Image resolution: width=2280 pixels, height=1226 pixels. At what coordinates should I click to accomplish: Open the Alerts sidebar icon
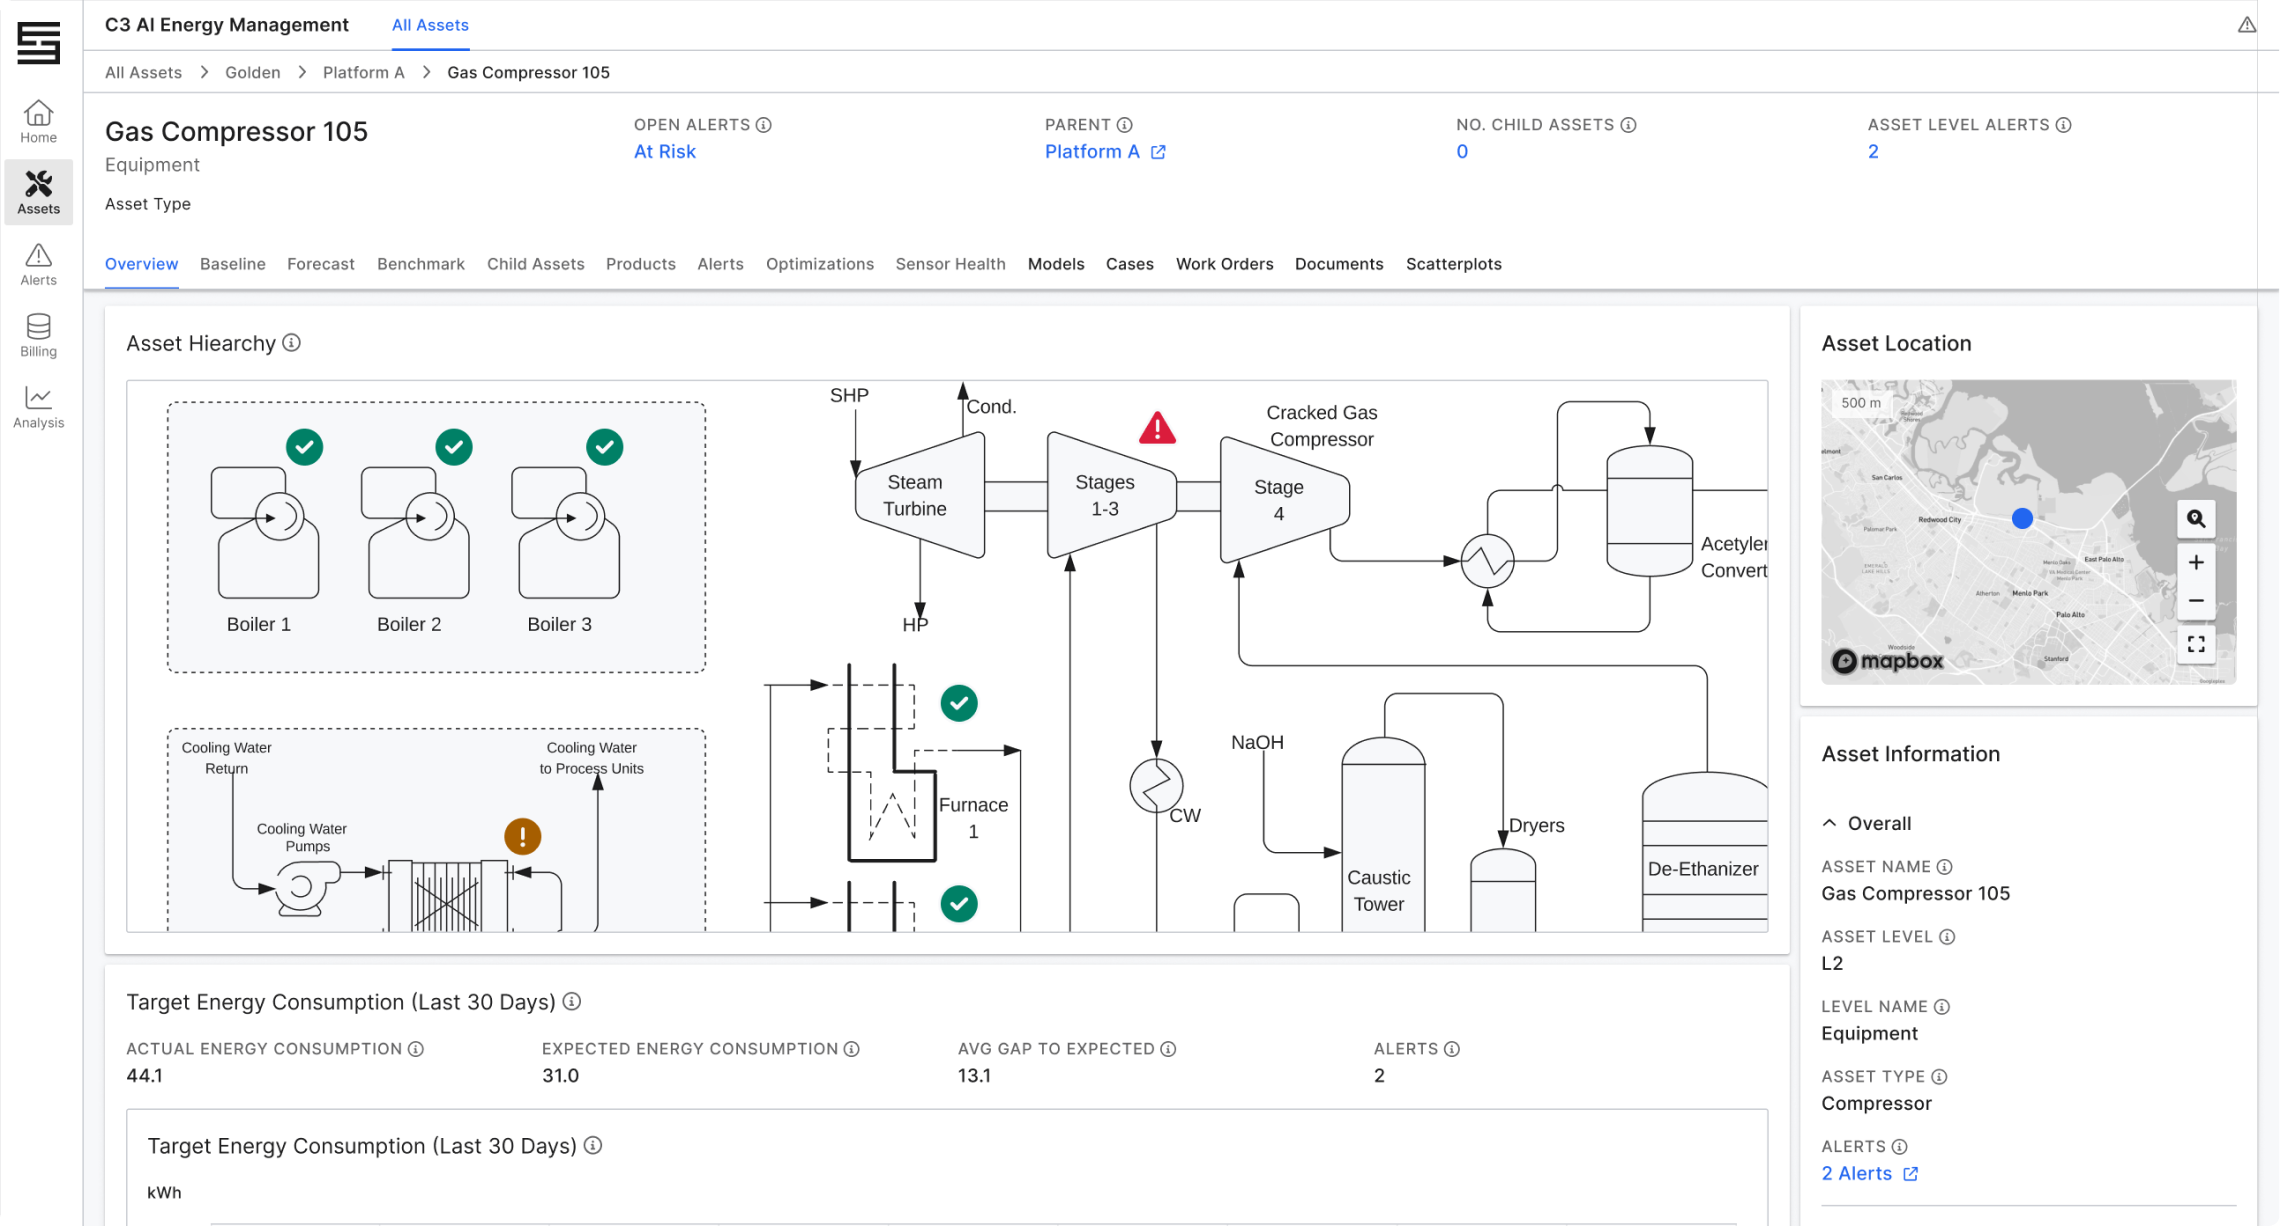pos(38,264)
